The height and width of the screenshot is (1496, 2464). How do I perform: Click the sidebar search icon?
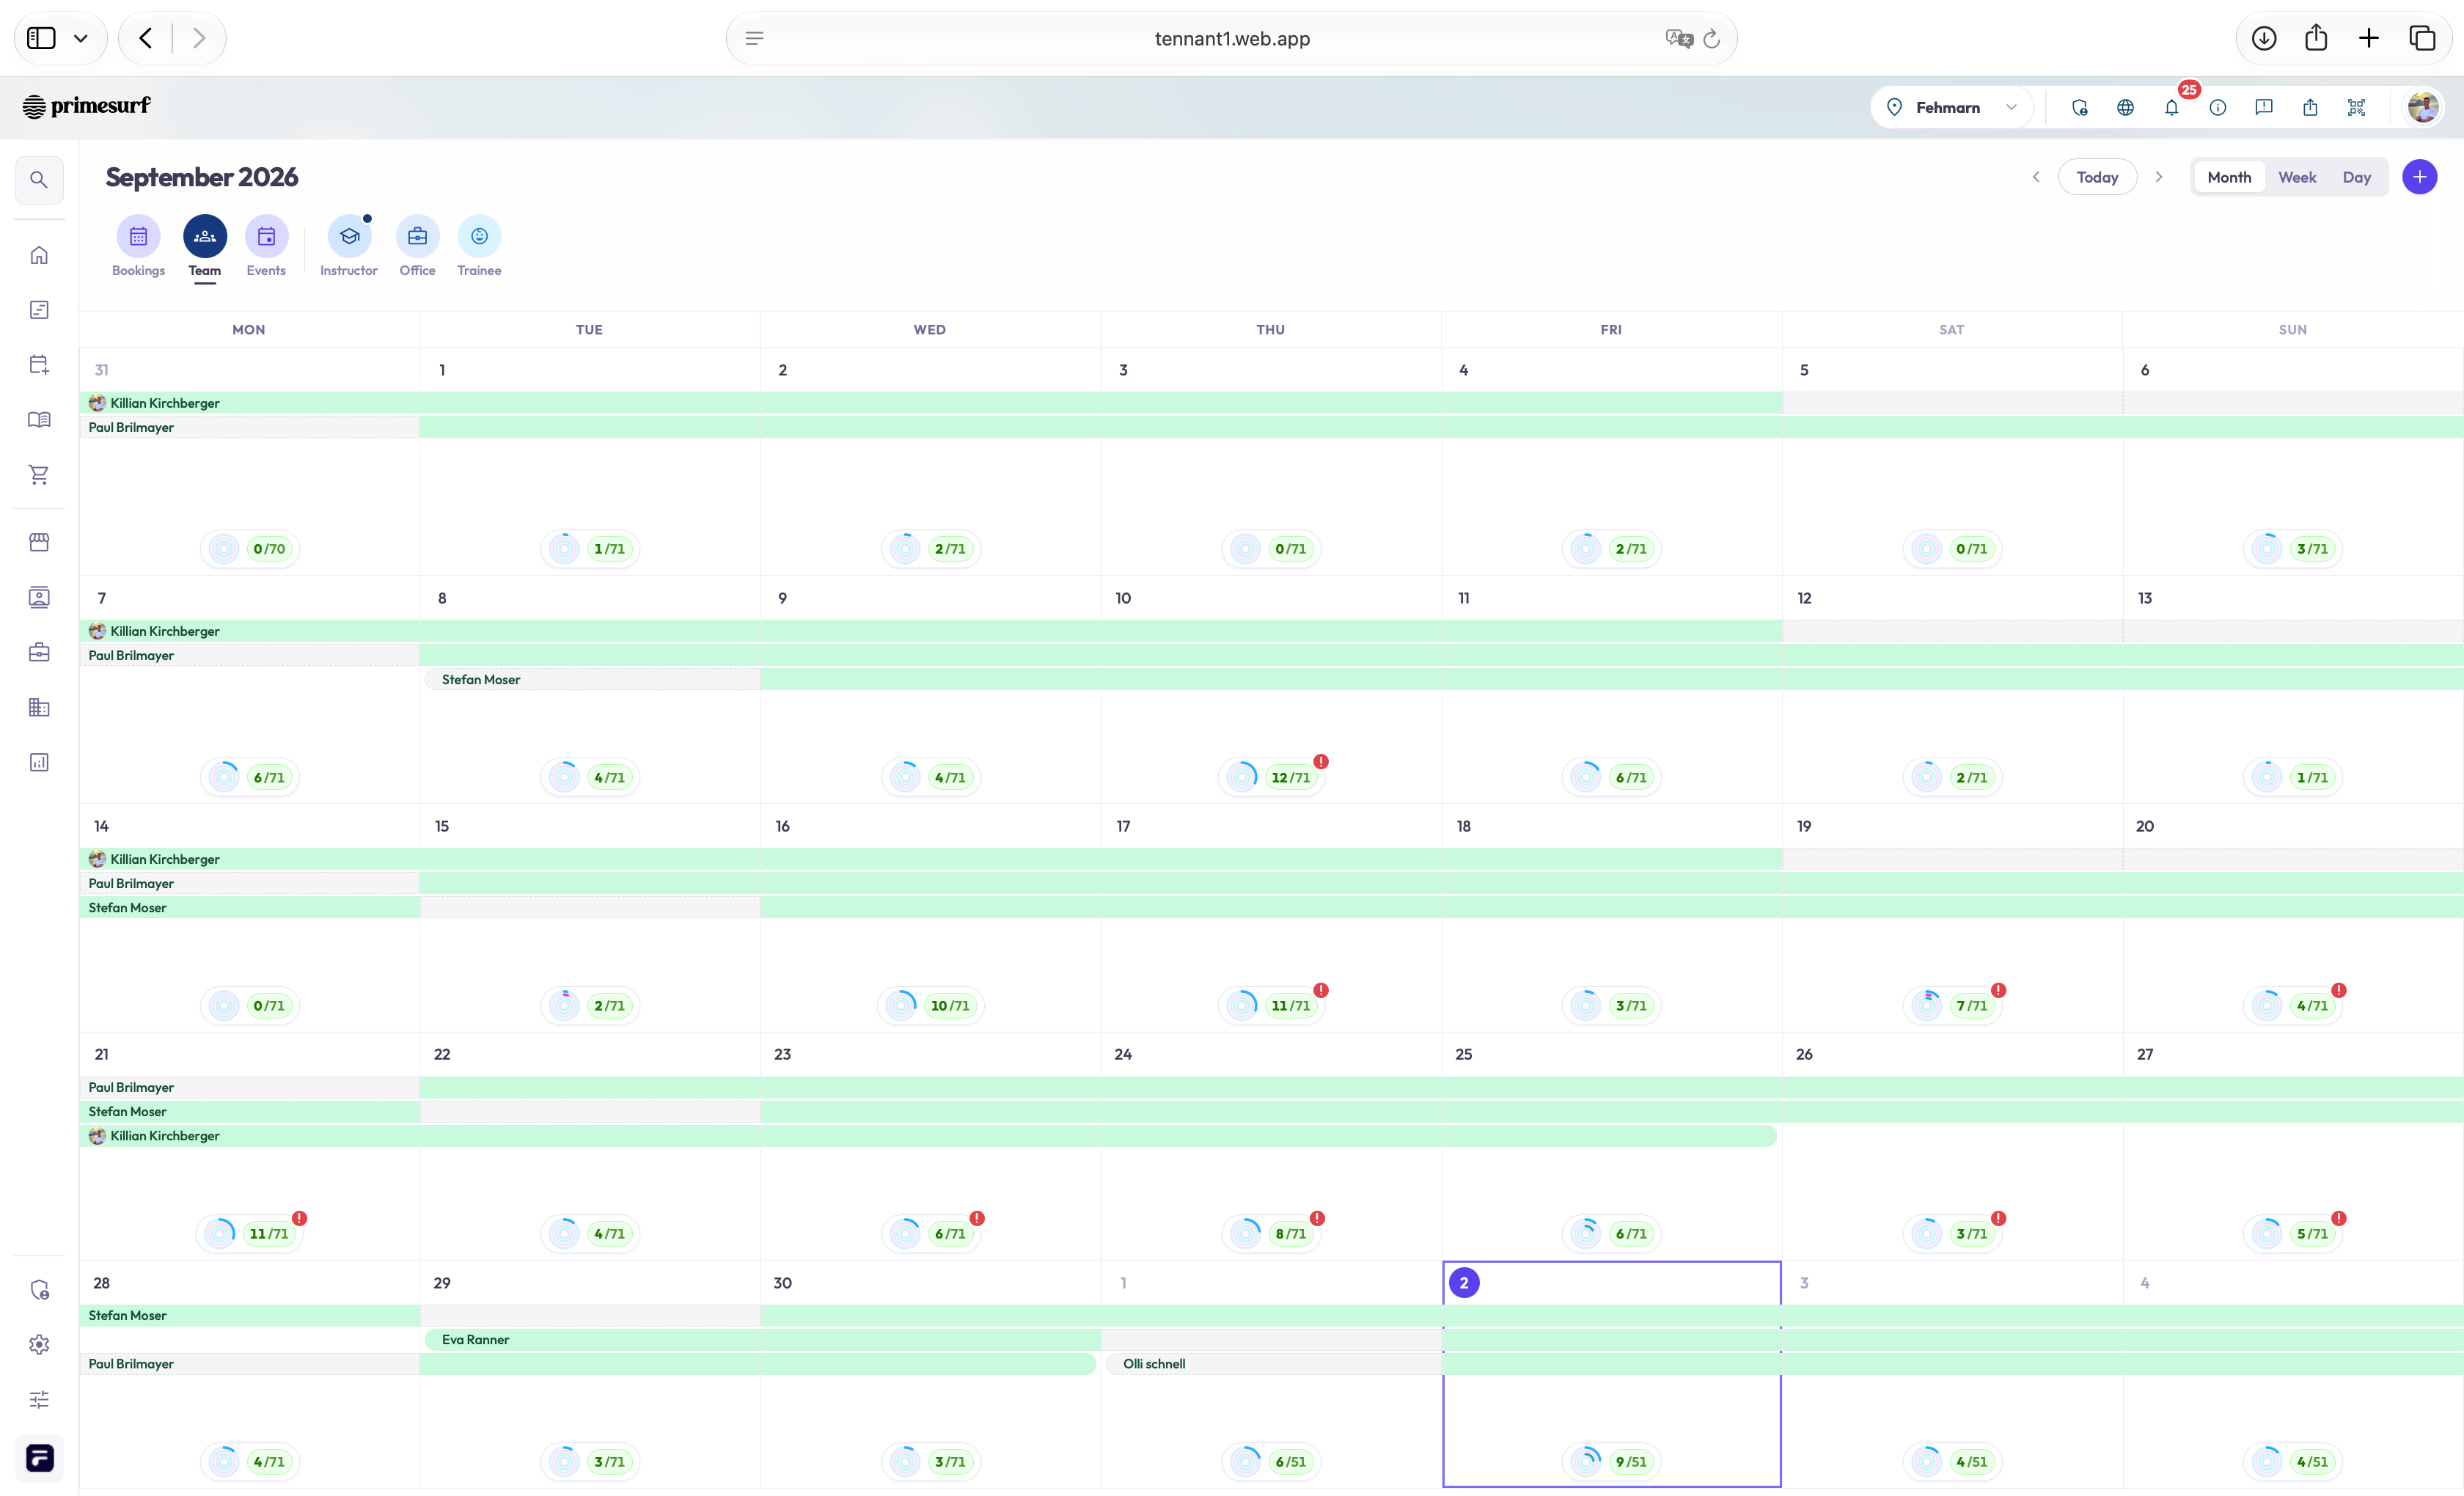click(x=39, y=180)
